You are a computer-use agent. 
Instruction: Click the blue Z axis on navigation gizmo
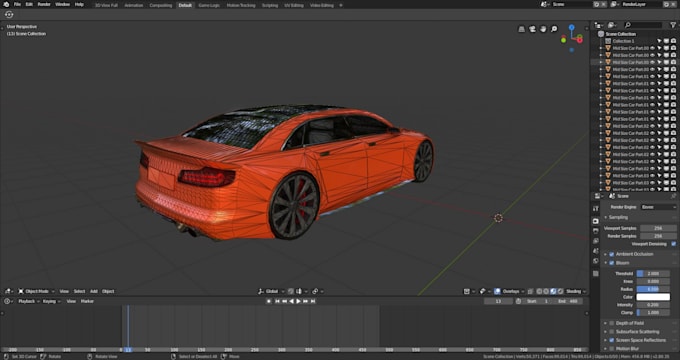572,27
